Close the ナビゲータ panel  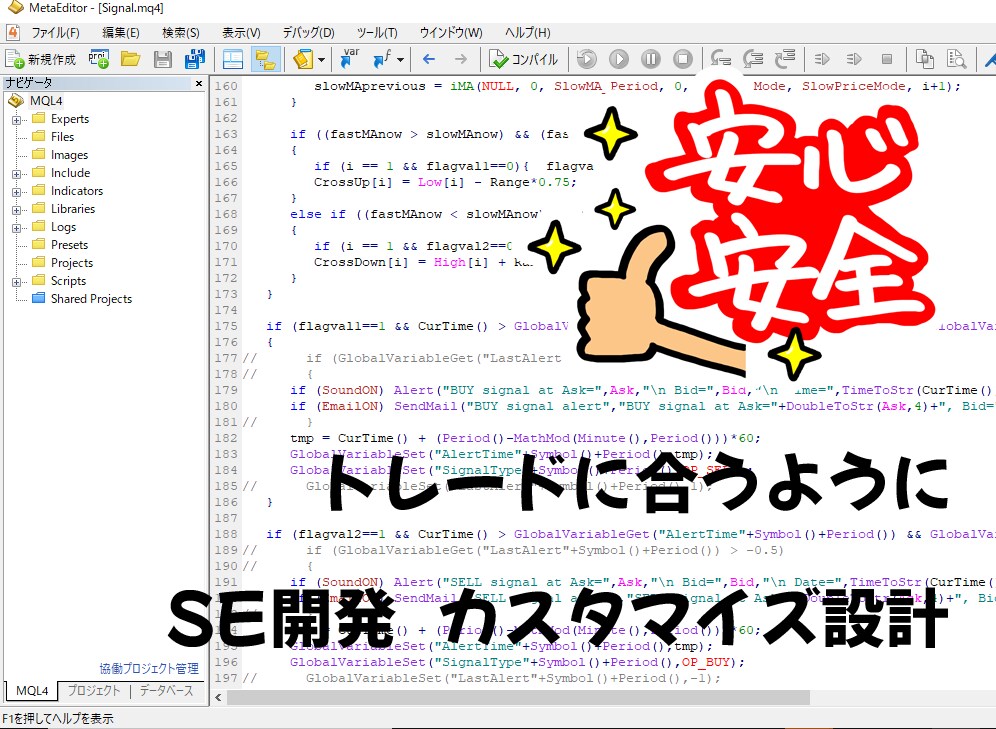pyautogui.click(x=199, y=83)
